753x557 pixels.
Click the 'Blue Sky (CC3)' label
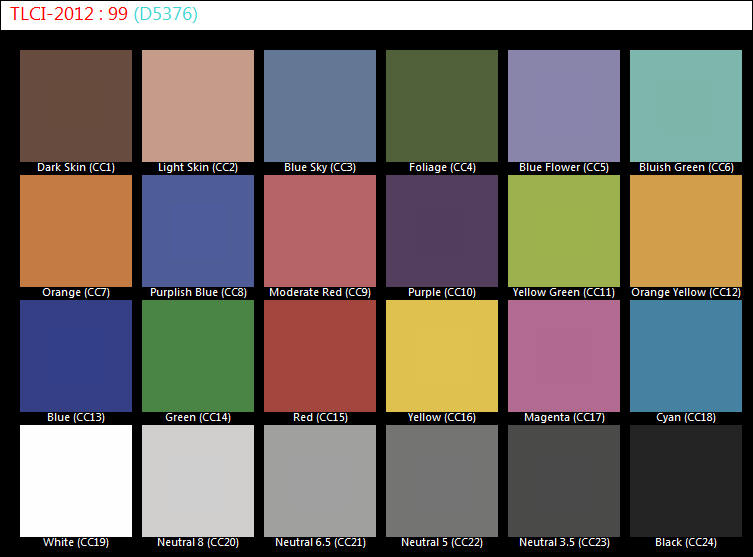(x=320, y=168)
